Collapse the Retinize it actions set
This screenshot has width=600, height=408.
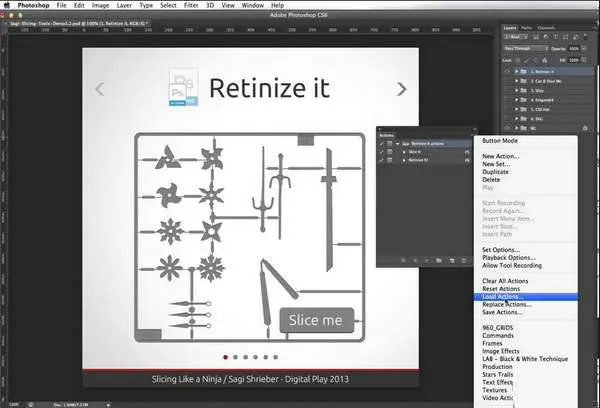[398, 144]
